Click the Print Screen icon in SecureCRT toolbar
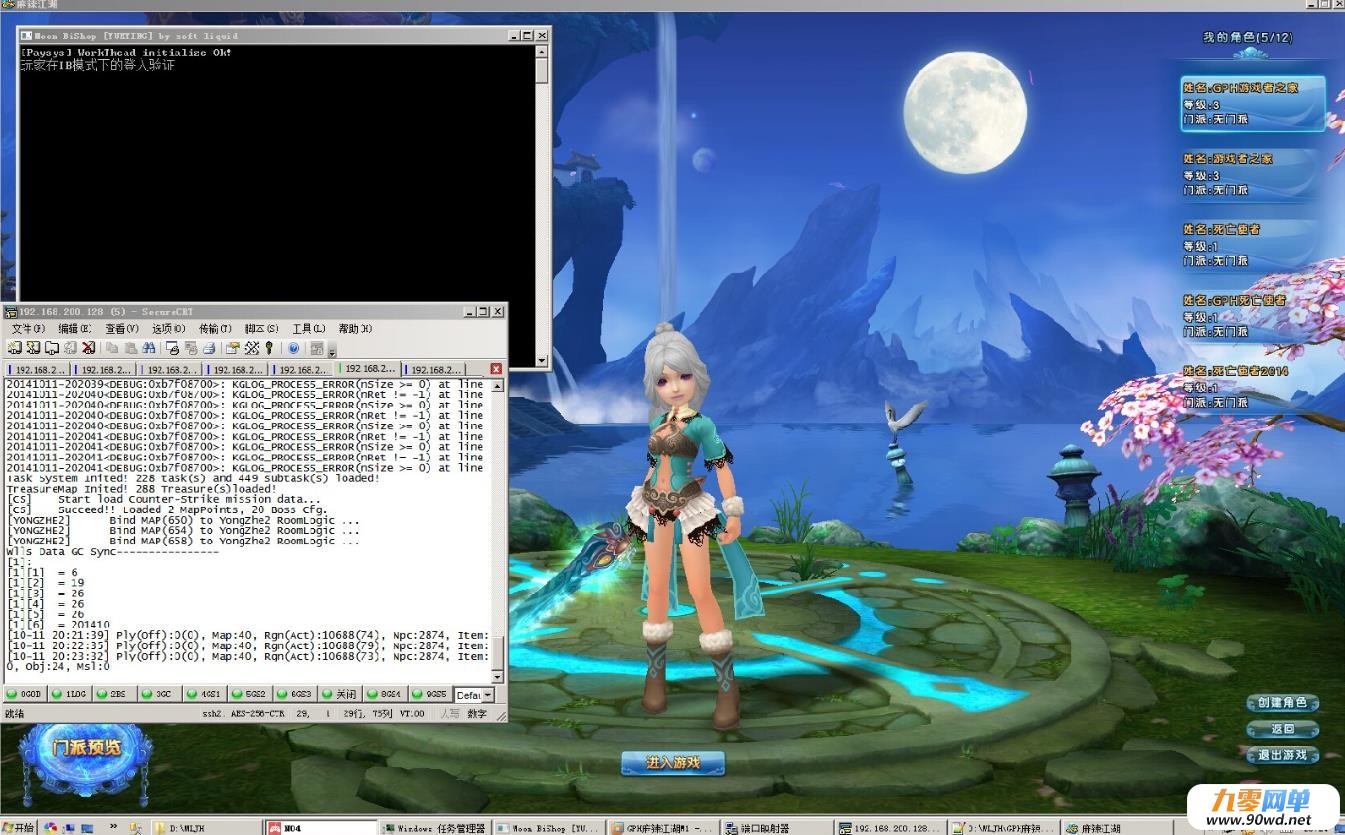This screenshot has width=1345, height=835. (x=172, y=348)
